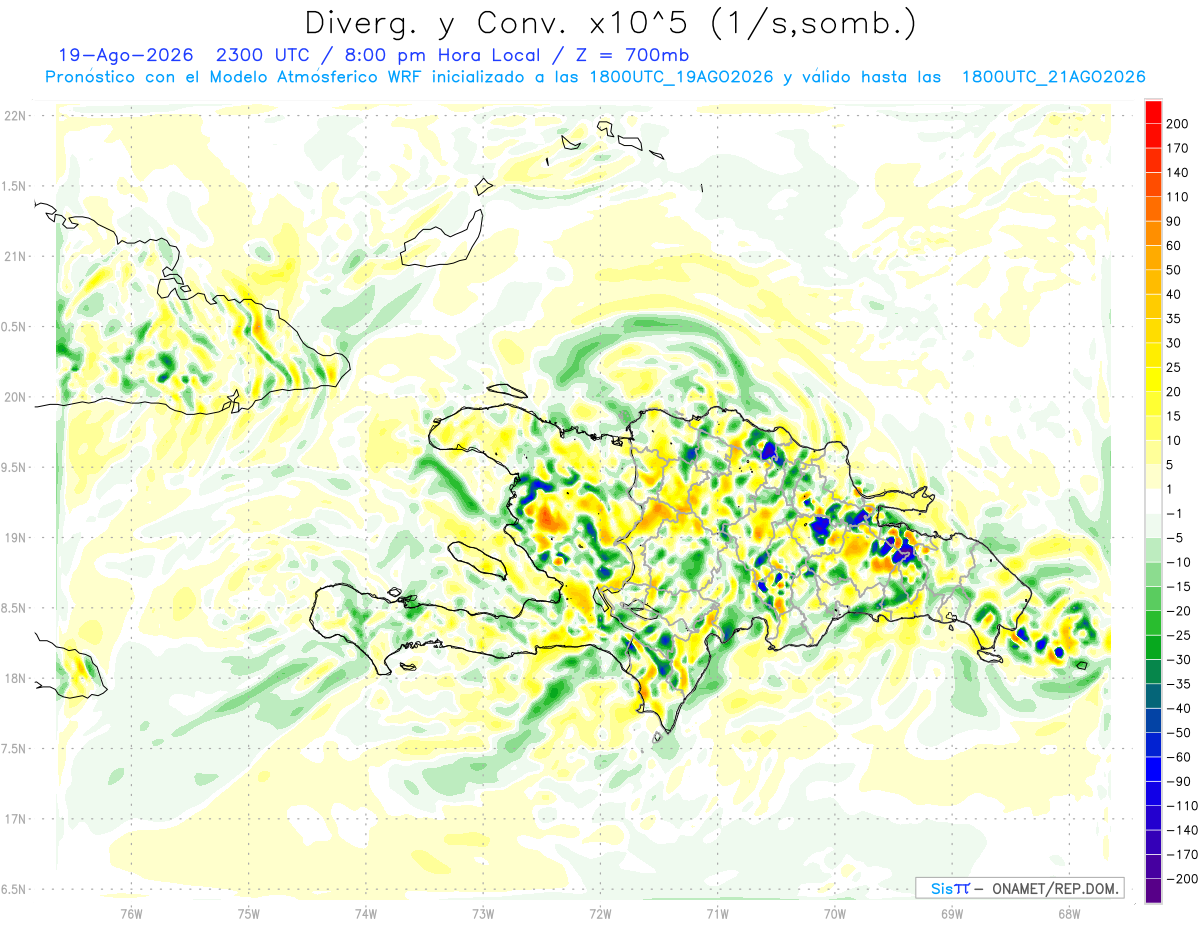Viewport: 1200px width, 927px height.
Task: Click the -170 value on the color scale
Action: 1181,855
